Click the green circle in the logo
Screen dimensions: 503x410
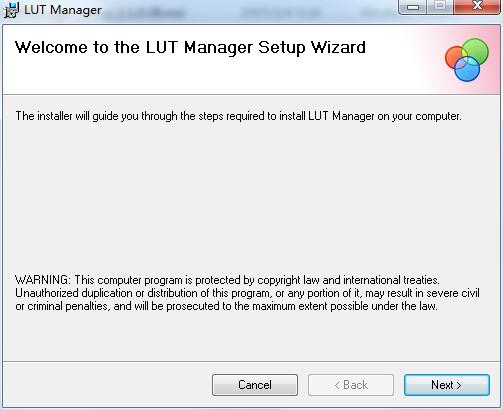[x=475, y=52]
